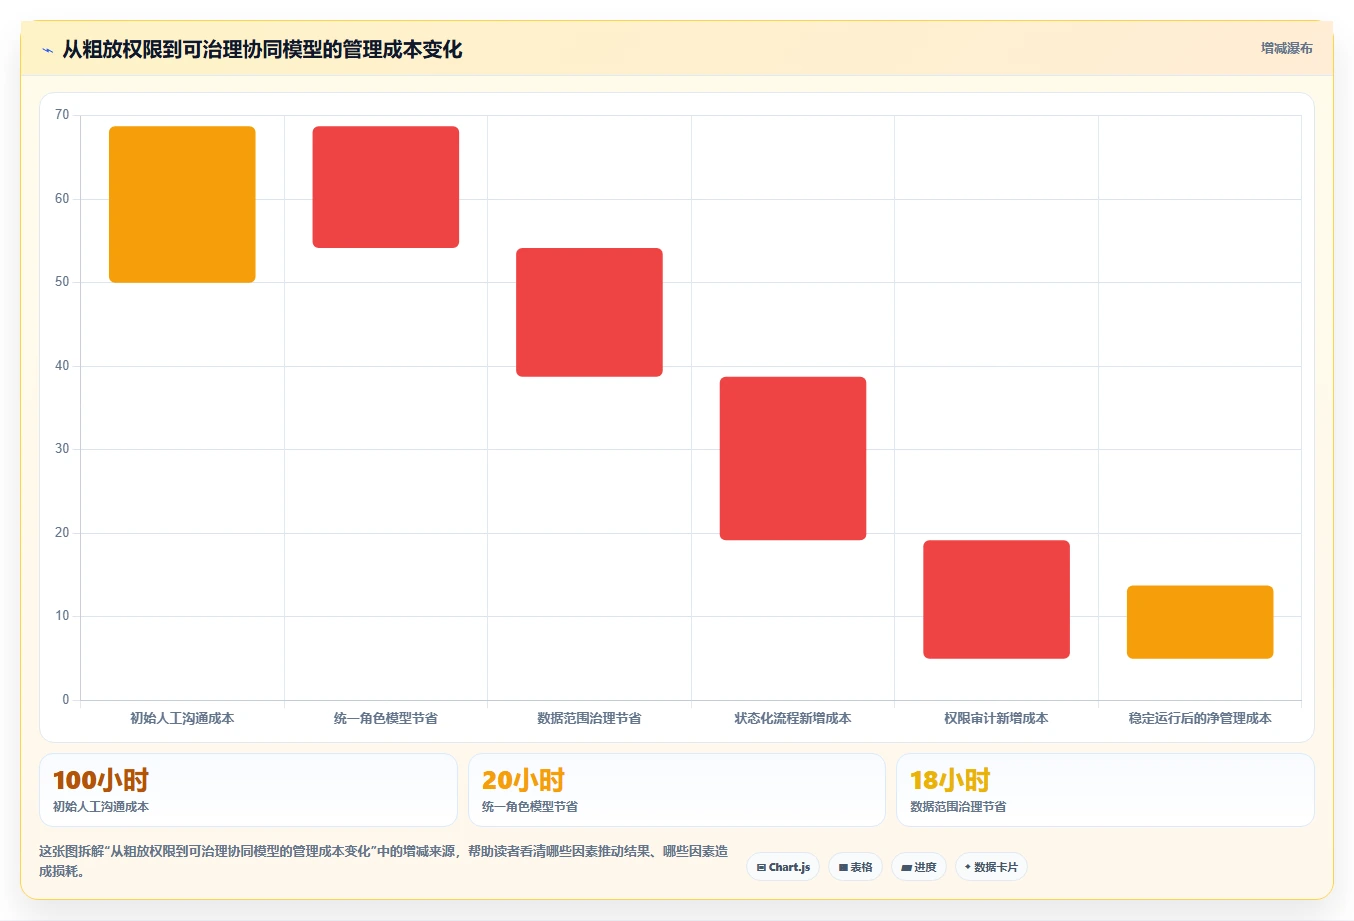Click y-axis value 30

tap(62, 449)
